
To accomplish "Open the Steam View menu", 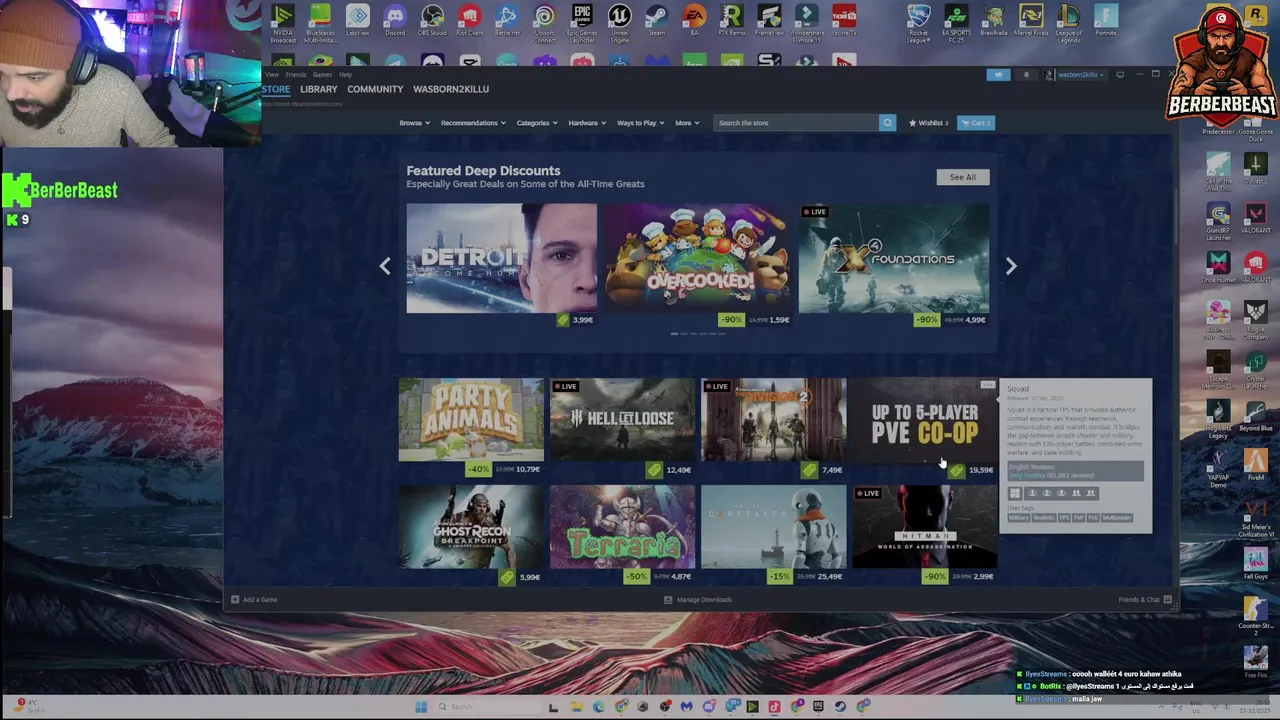I will 271,75.
